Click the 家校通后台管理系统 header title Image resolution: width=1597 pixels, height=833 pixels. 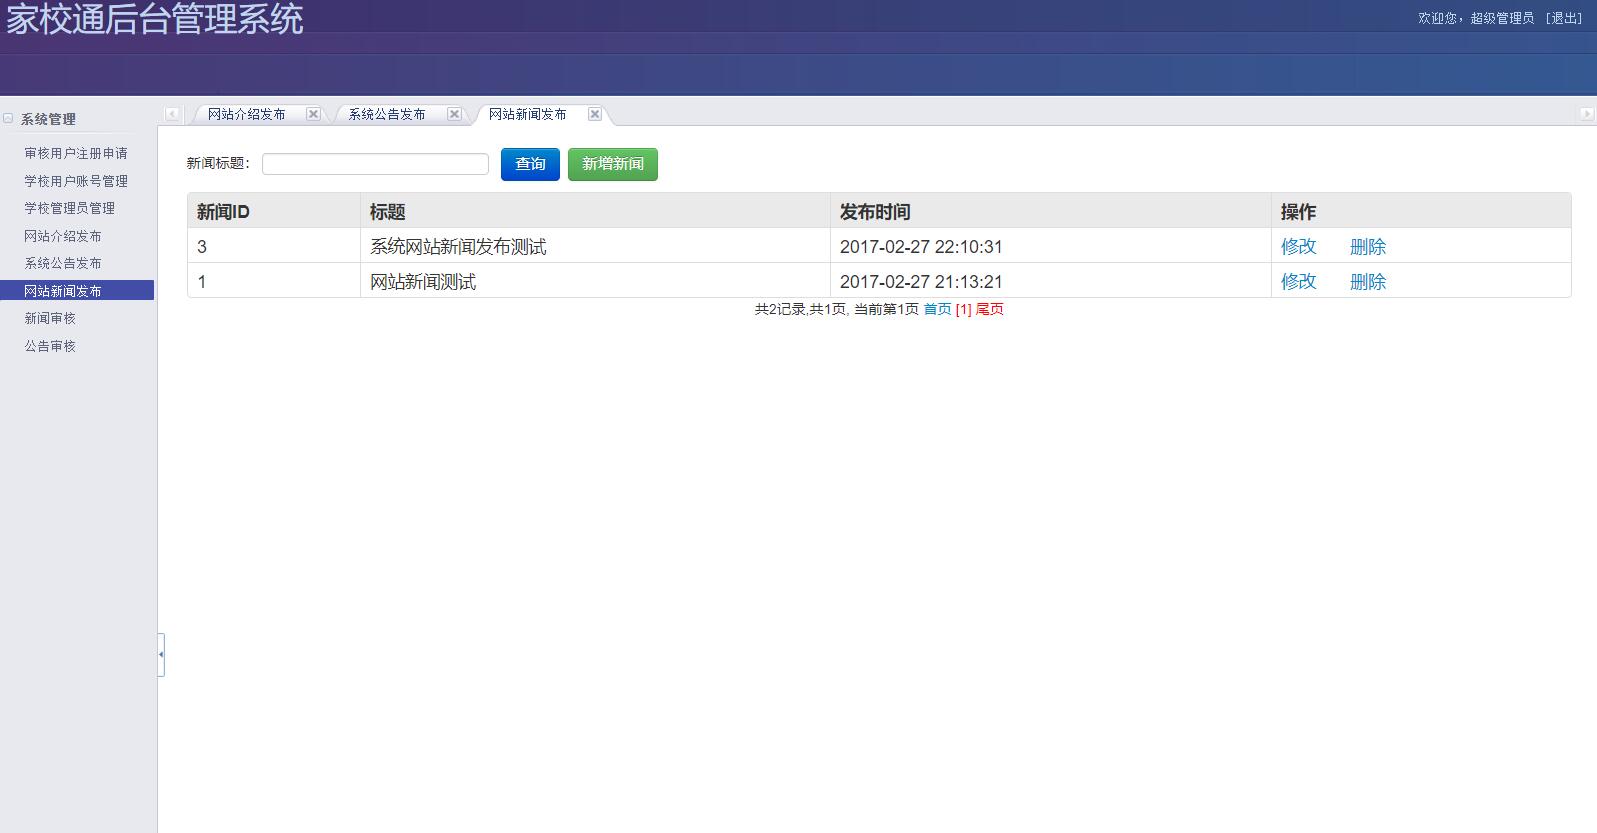155,19
